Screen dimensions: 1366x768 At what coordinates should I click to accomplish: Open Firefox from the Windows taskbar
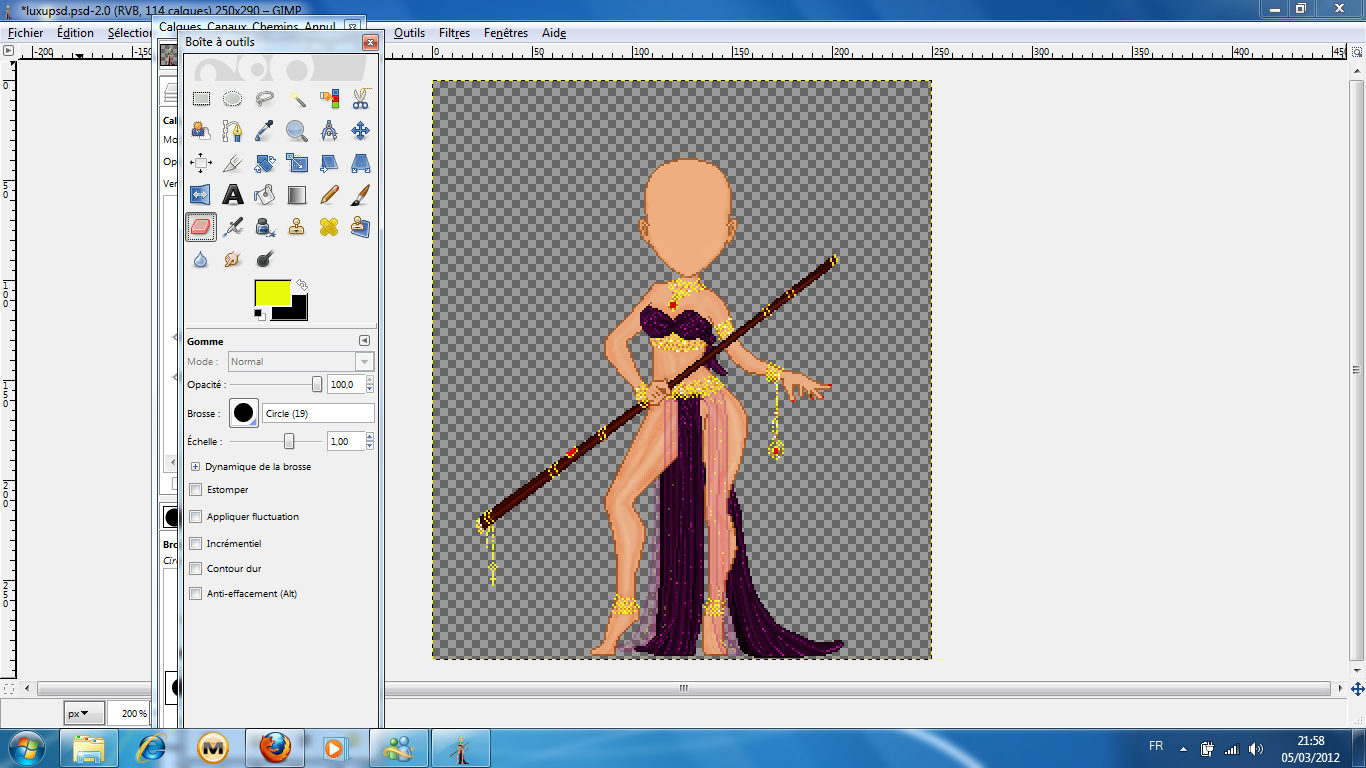[274, 747]
